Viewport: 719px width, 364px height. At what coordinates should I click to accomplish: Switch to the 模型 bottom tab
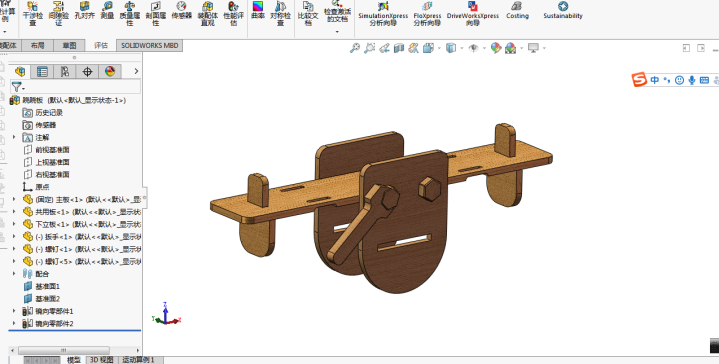pos(73,360)
